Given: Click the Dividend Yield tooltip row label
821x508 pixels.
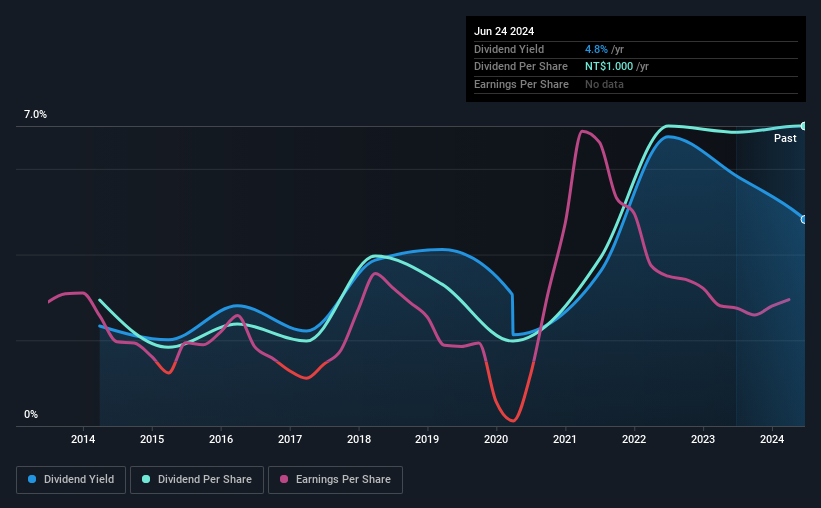Looking at the screenshot, I should click(509, 49).
